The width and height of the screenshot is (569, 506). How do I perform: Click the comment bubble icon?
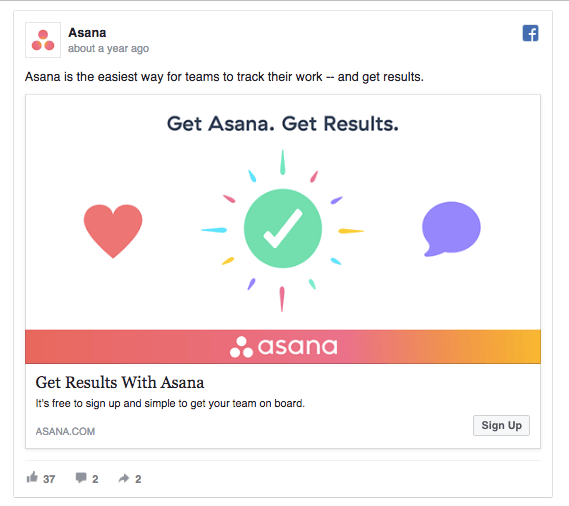pyautogui.click(x=81, y=478)
